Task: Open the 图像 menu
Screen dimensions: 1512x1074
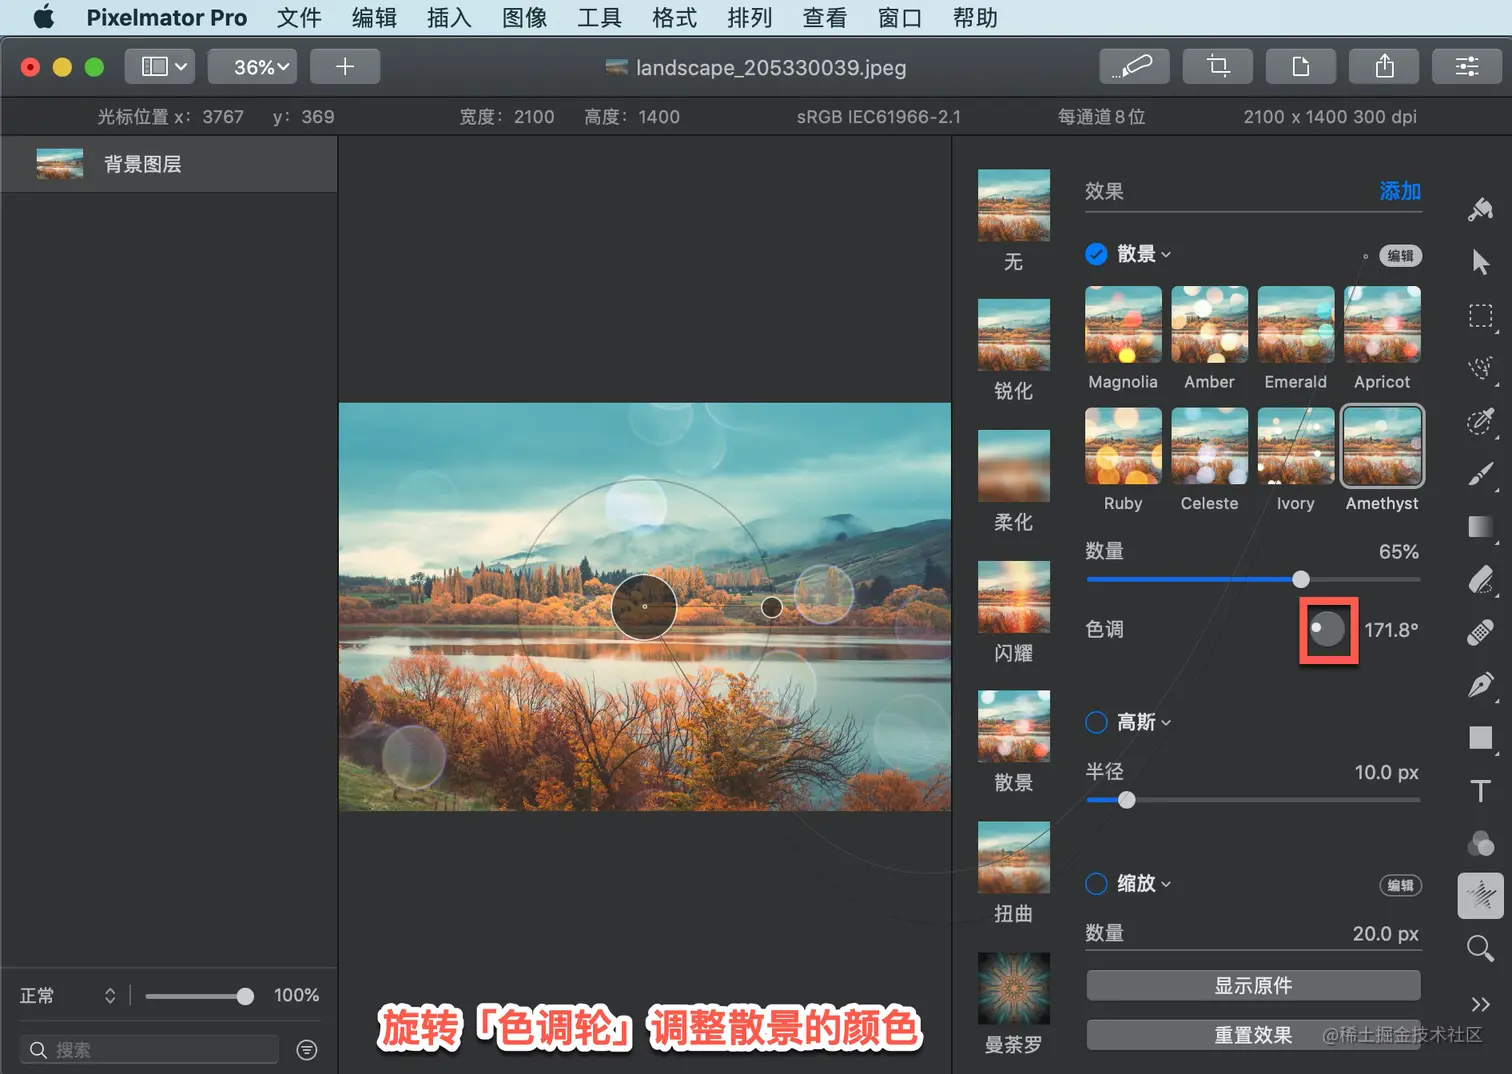Action: (x=524, y=18)
